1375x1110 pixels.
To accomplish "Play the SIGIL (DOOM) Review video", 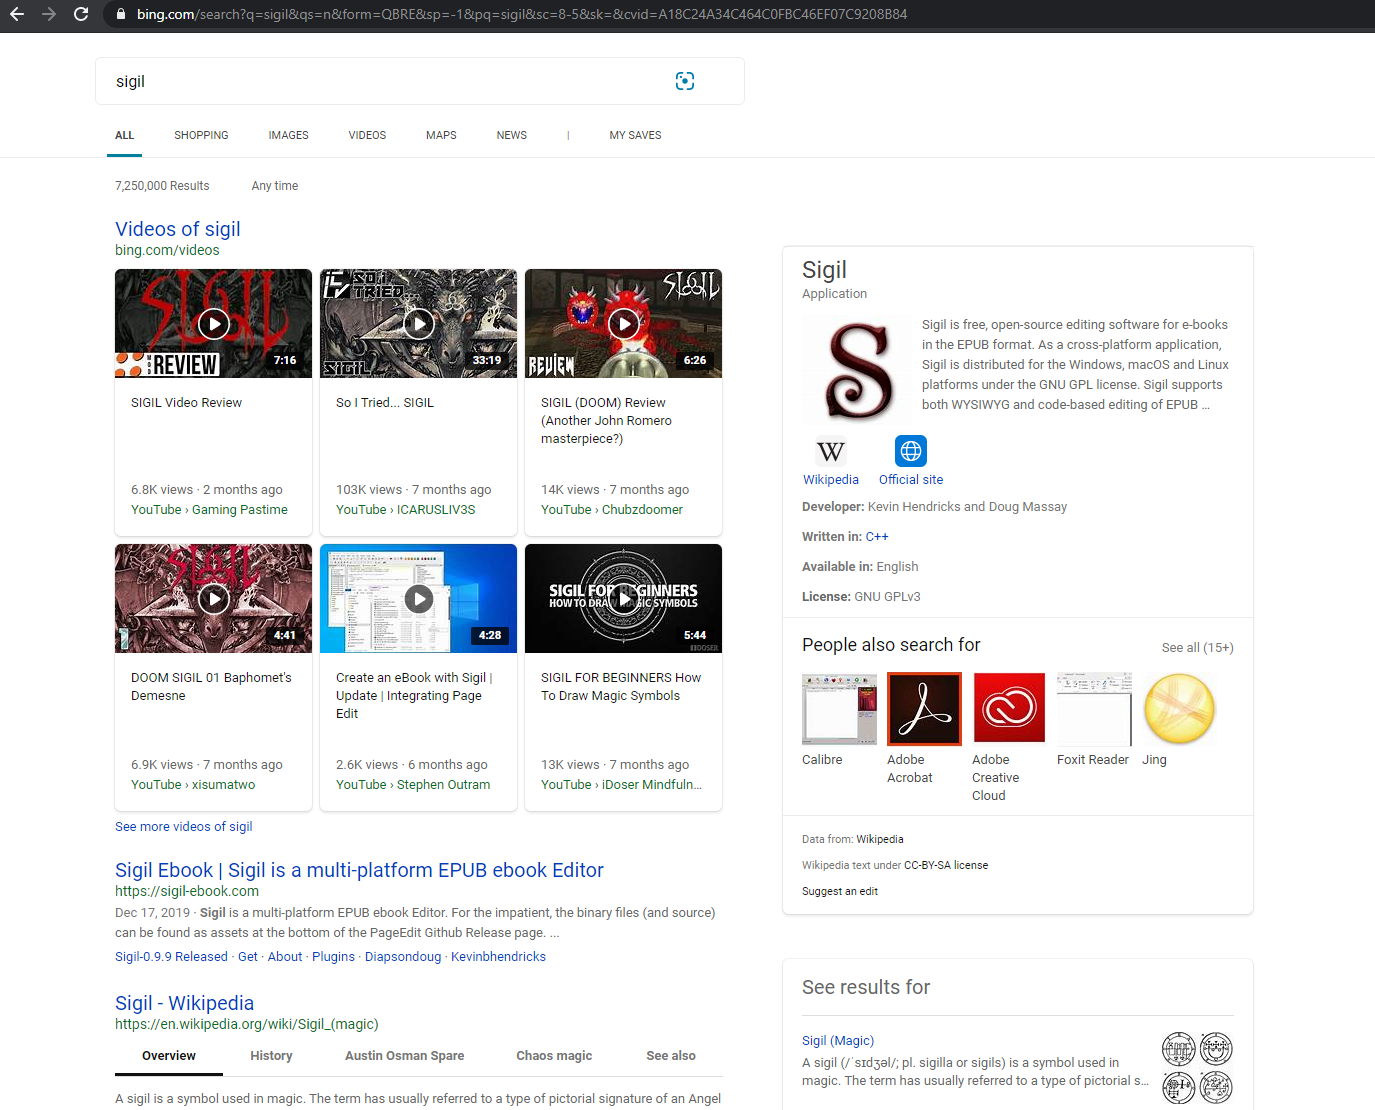I will point(624,323).
